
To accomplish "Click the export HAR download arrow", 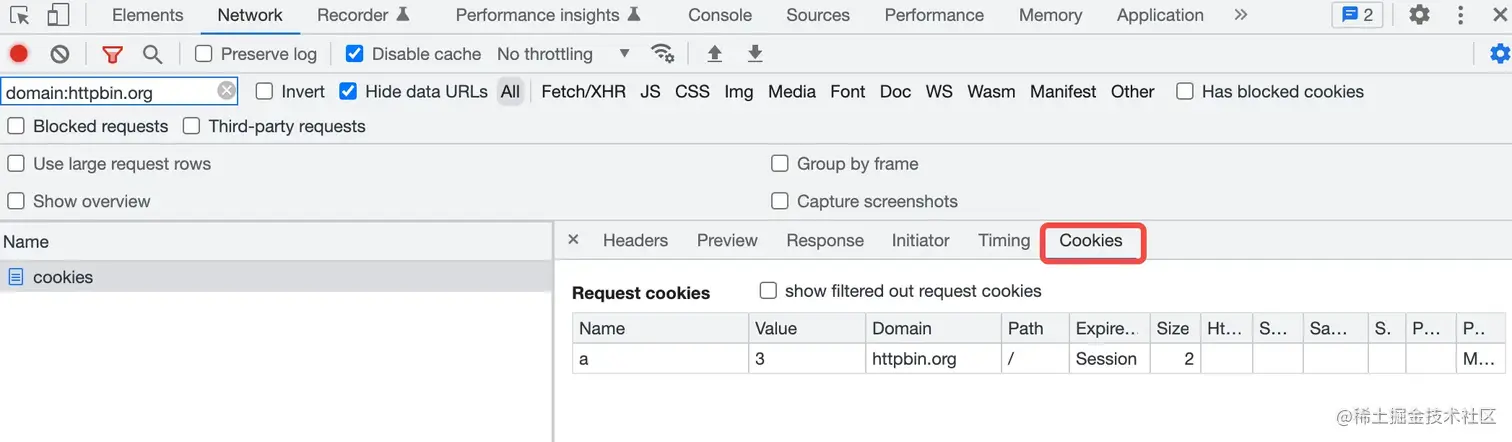I will [x=755, y=54].
